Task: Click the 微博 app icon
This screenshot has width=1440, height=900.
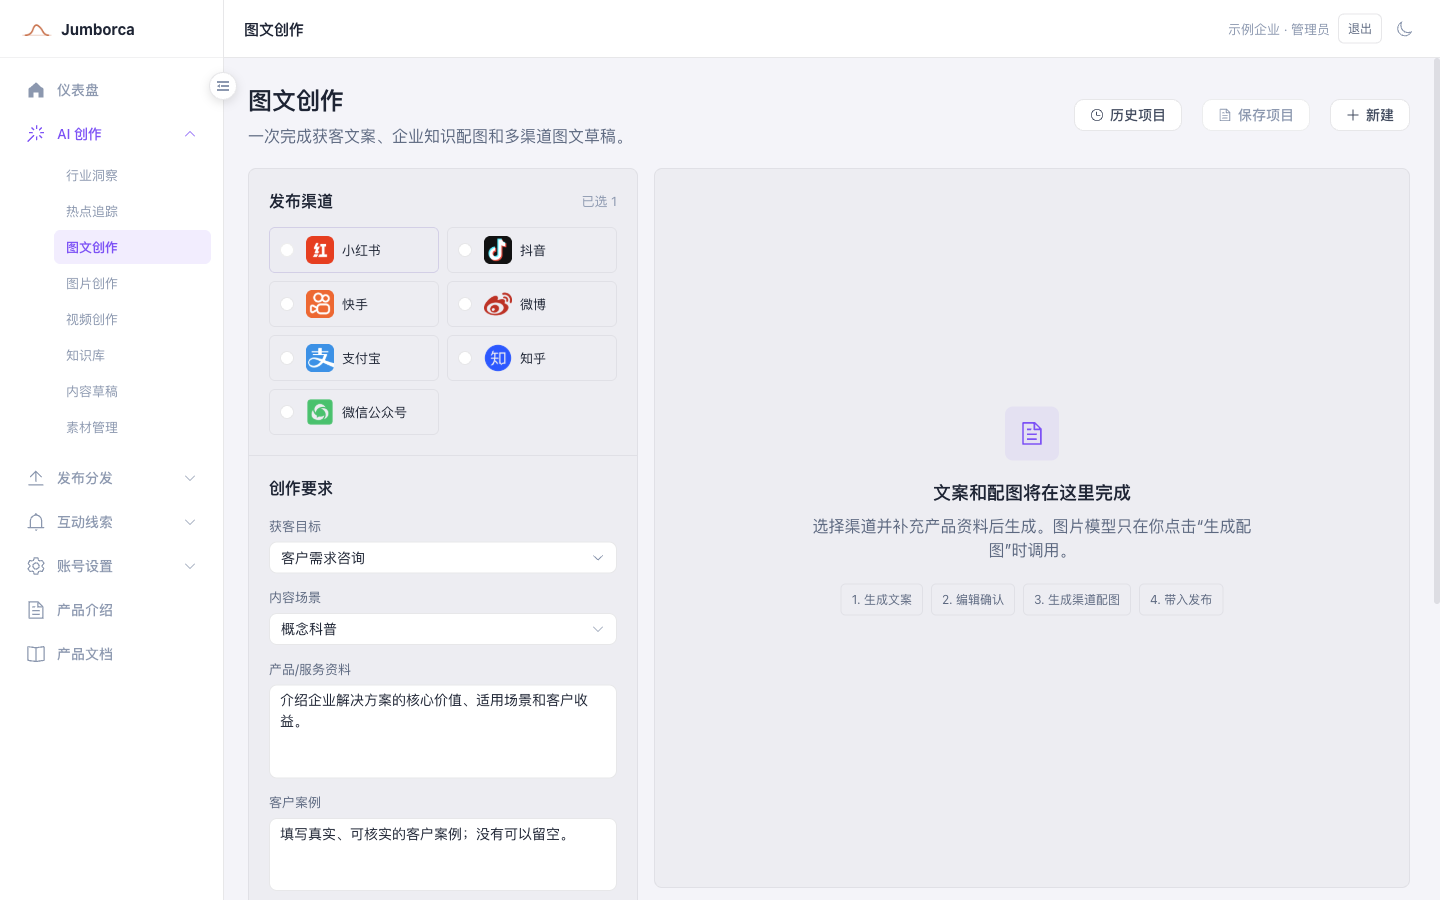Action: click(498, 304)
